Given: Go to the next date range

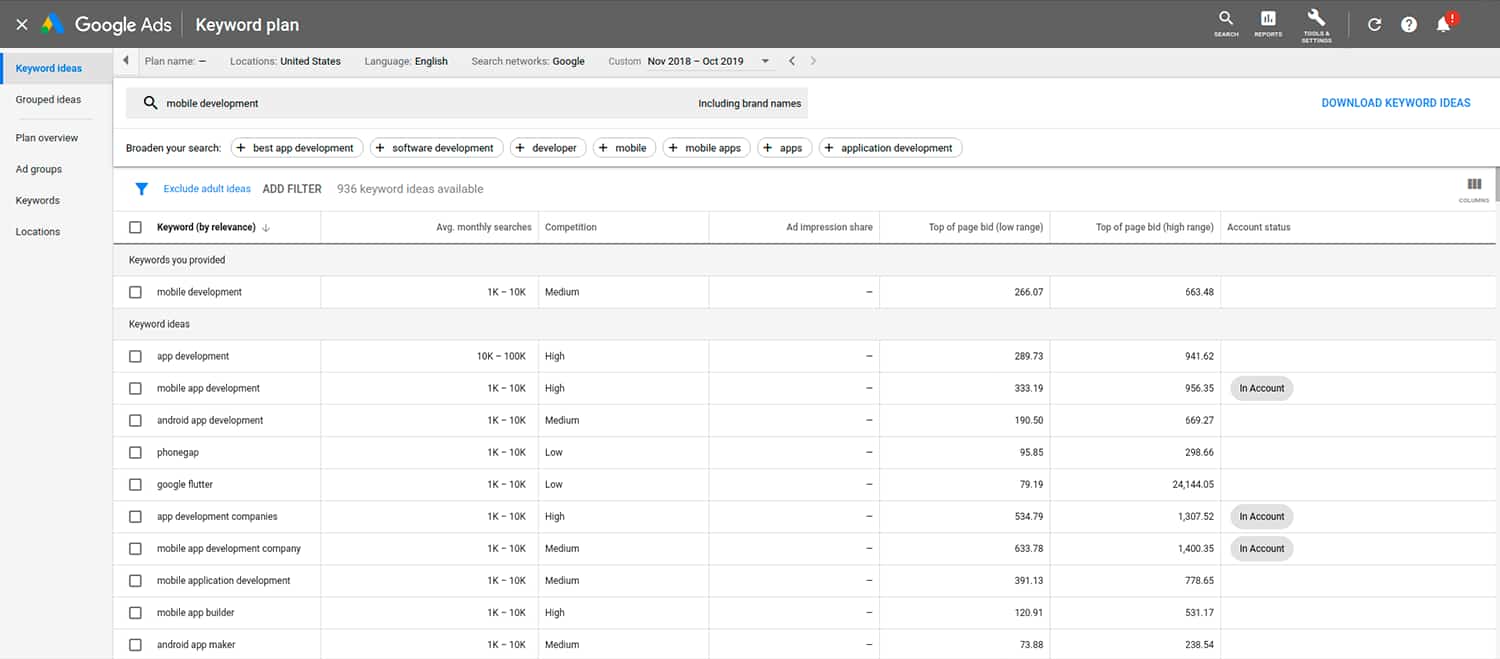Looking at the screenshot, I should pyautogui.click(x=813, y=61).
